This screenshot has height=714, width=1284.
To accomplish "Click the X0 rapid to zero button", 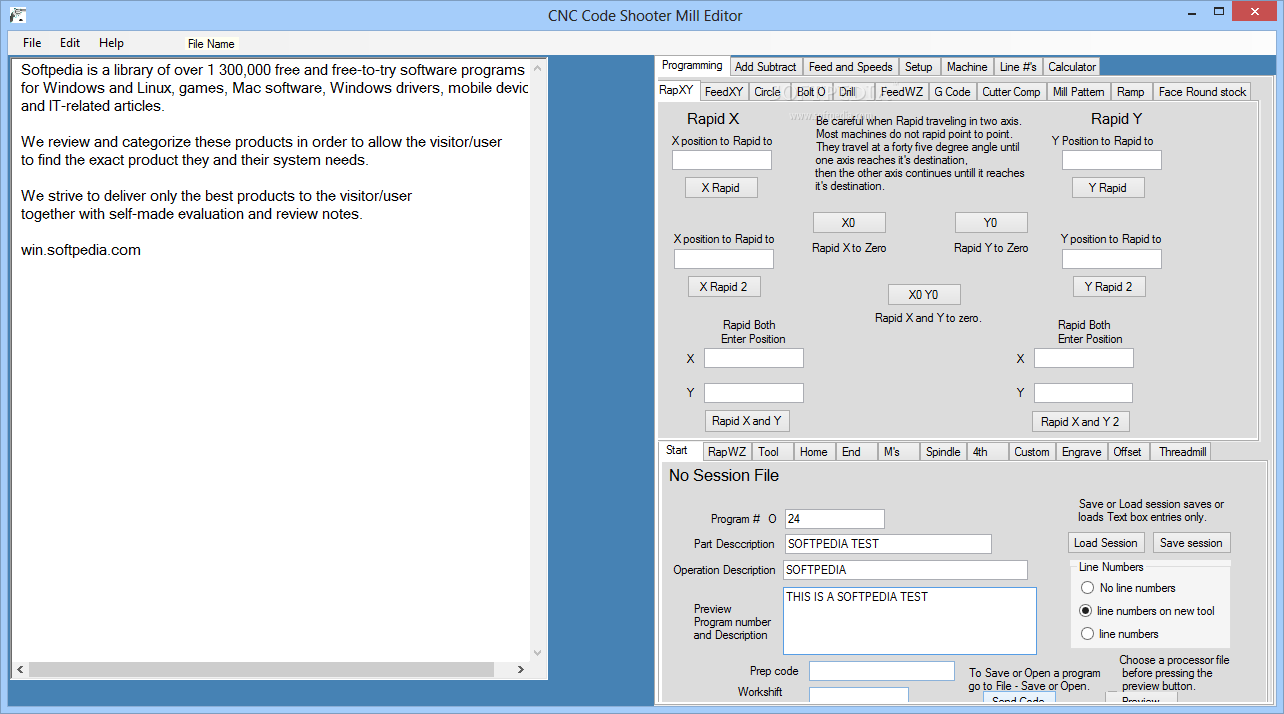I will click(848, 223).
